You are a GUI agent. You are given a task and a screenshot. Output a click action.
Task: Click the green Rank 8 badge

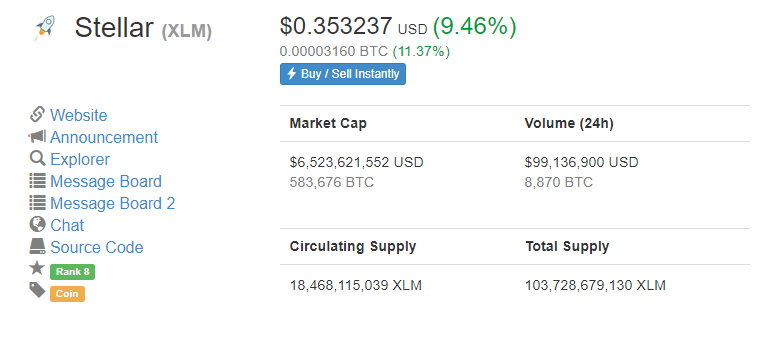[x=72, y=272]
